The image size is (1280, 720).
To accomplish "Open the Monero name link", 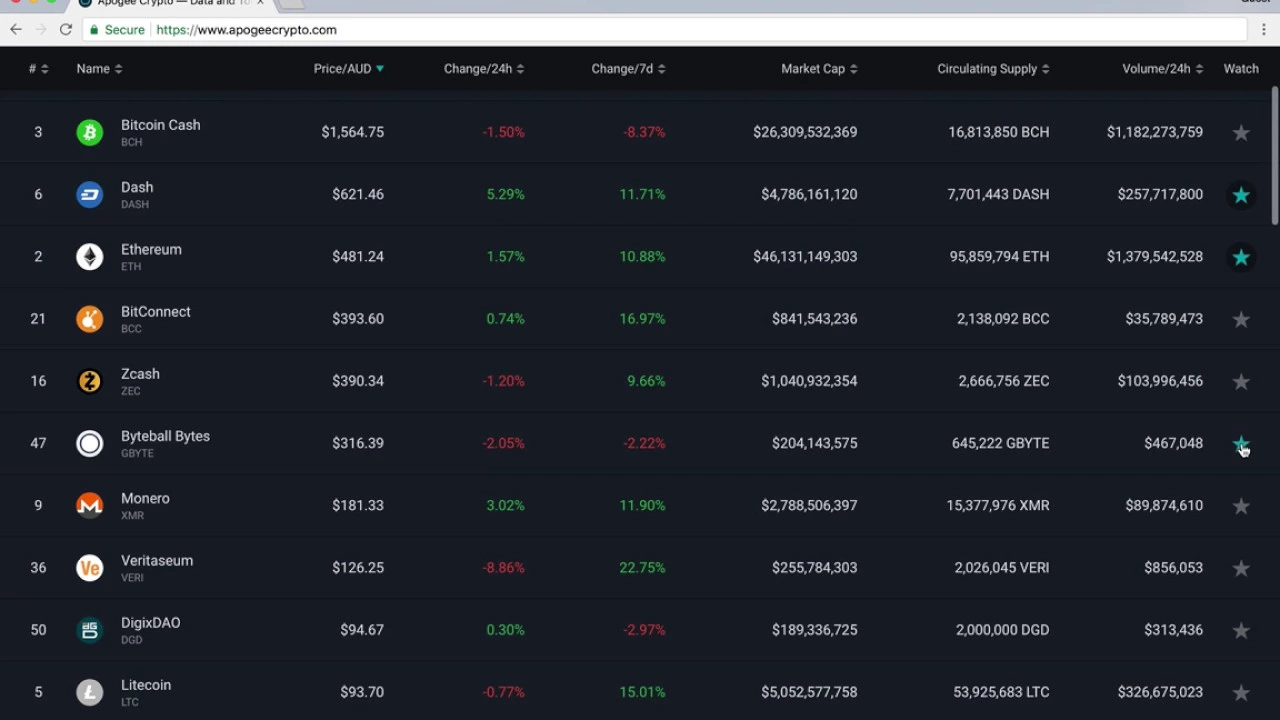I will [145, 498].
